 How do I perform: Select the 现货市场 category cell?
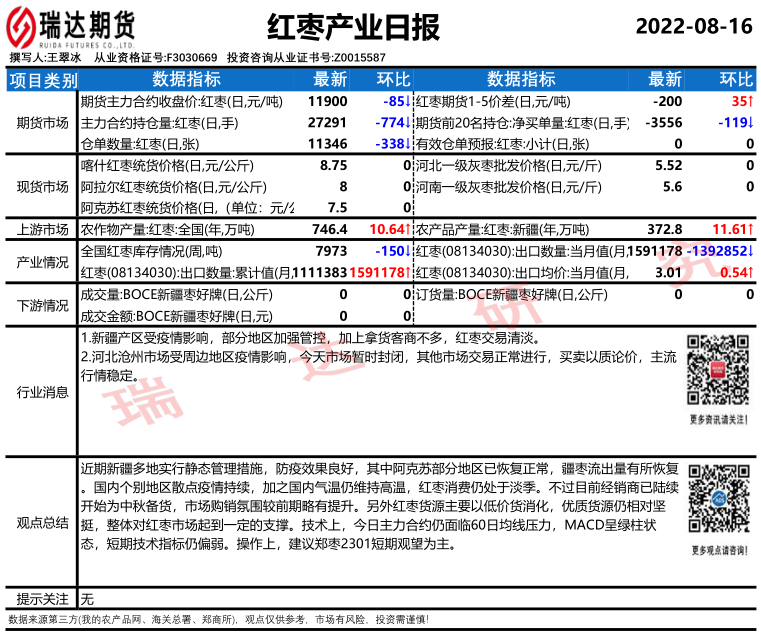click(42, 187)
